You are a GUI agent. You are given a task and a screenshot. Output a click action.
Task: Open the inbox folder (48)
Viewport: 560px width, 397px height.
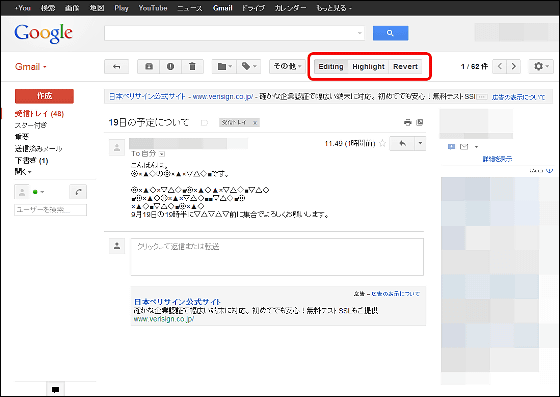[x=39, y=114]
